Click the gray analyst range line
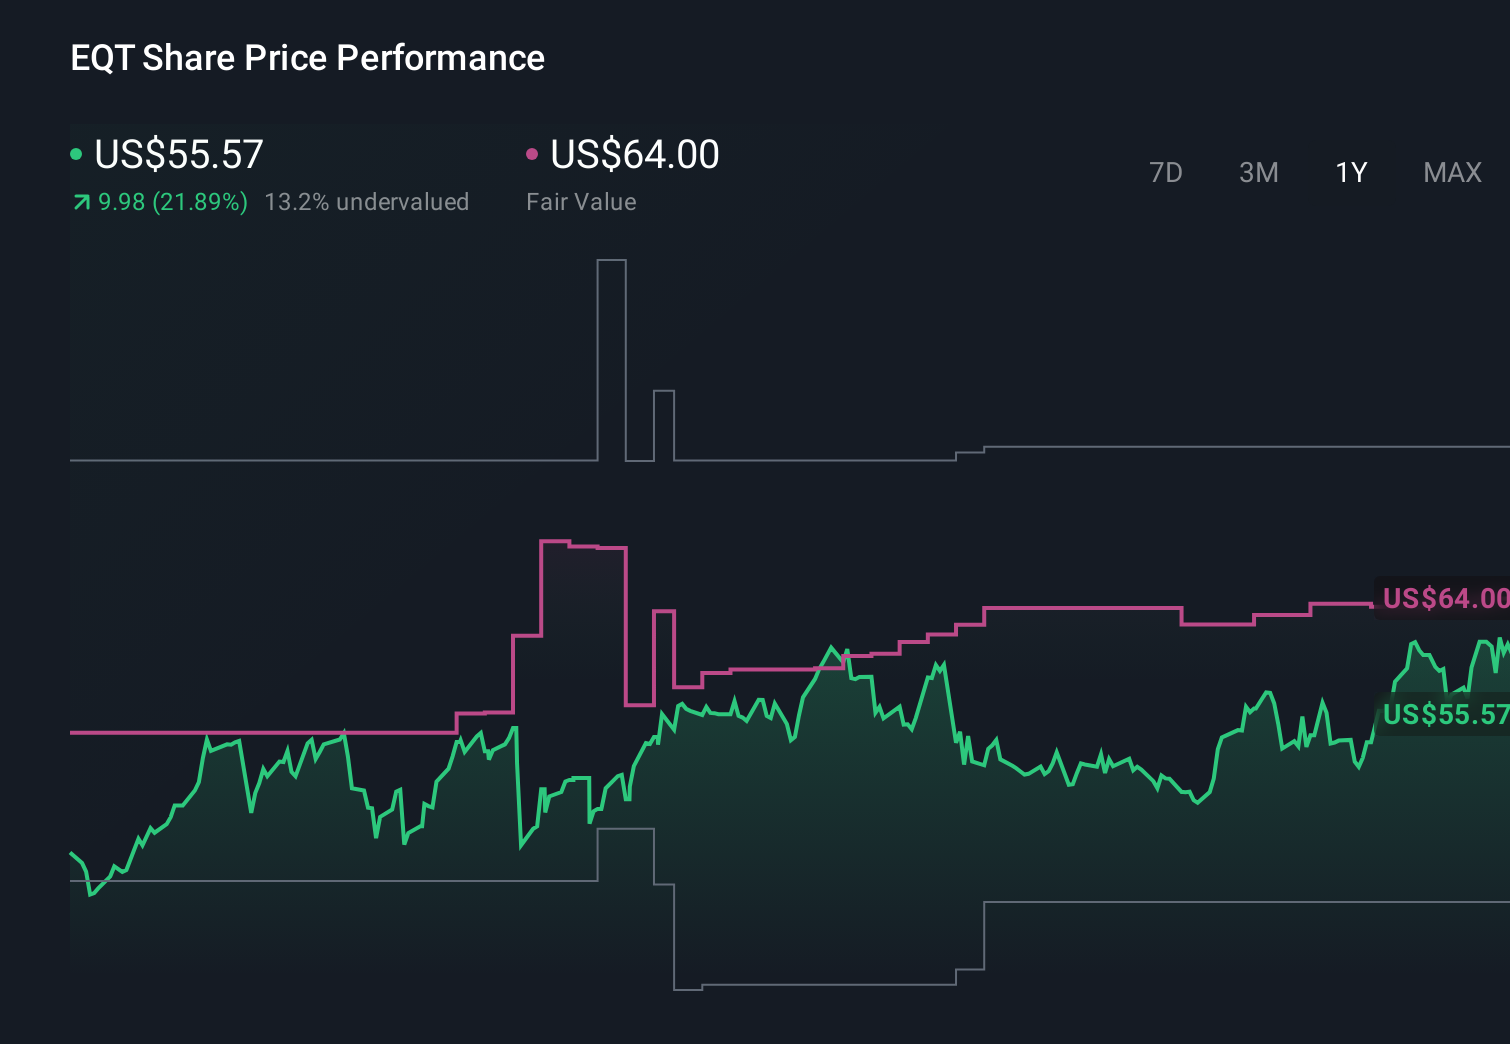Viewport: 1510px width, 1044px height. (x=300, y=460)
